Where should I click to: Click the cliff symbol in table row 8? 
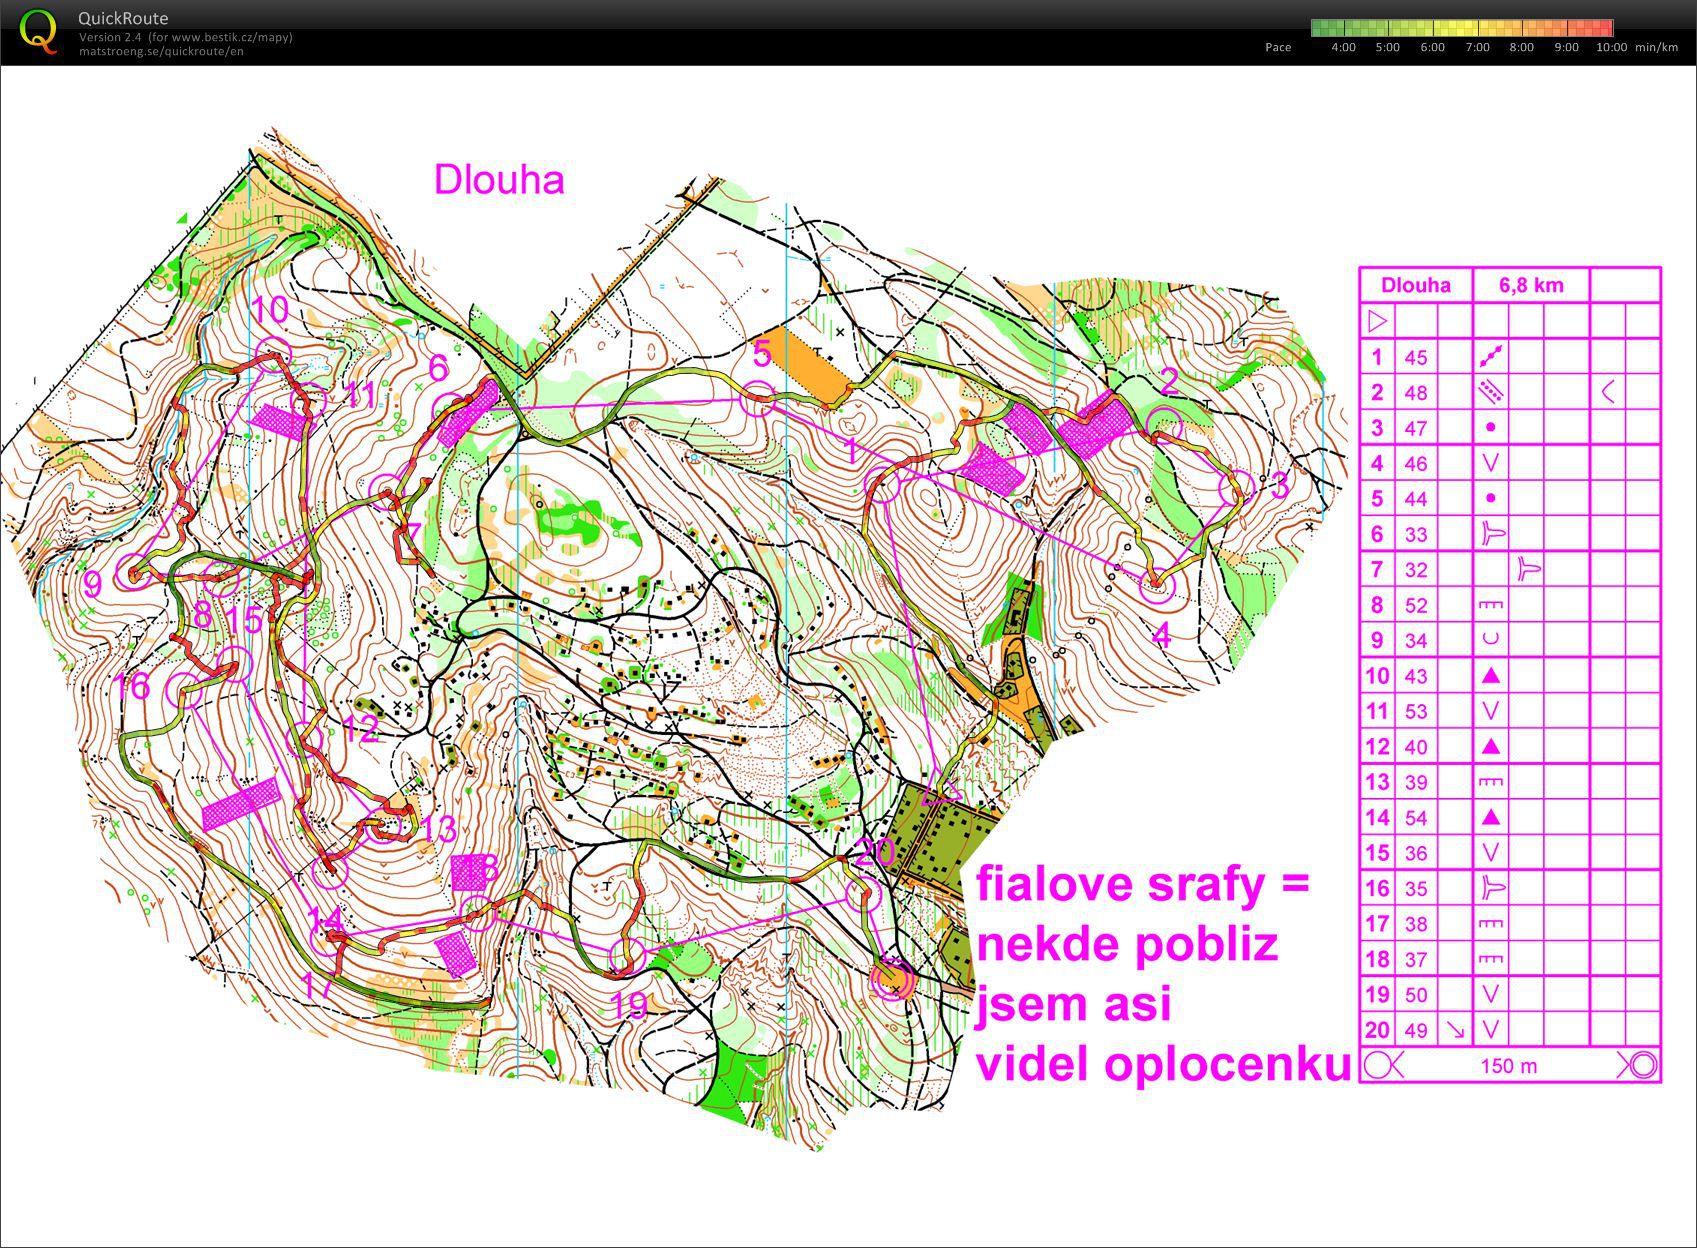1491,605
